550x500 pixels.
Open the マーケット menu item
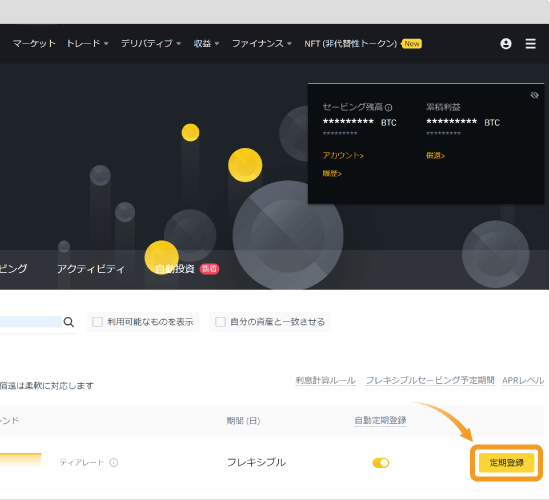coord(34,44)
